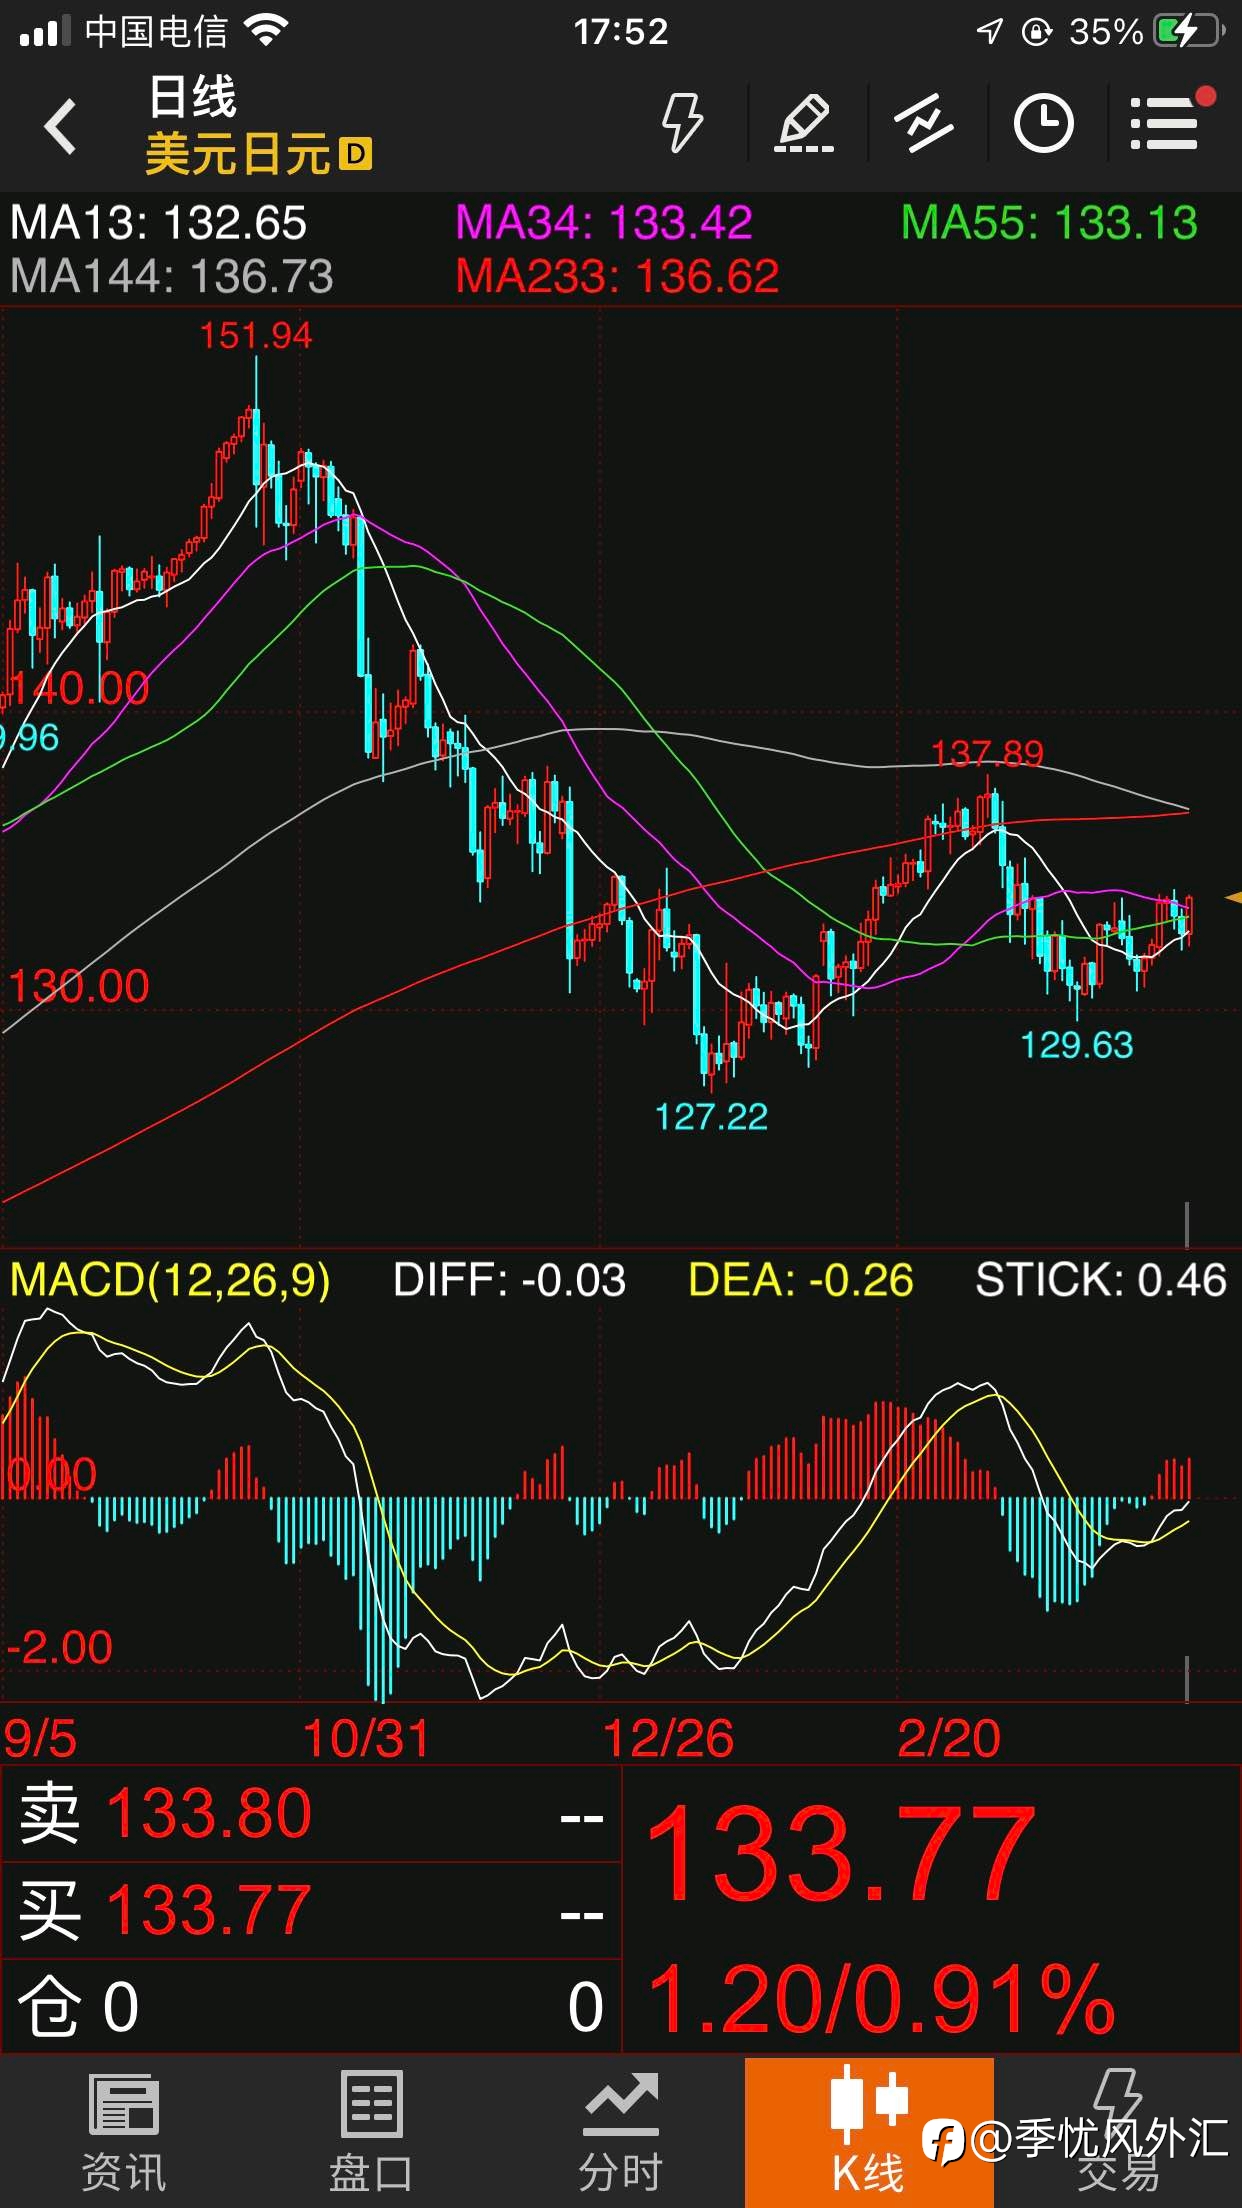The height and width of the screenshot is (2208, 1242).
Task: Tap the lightning quick-trade icon
Action: pyautogui.click(x=682, y=123)
